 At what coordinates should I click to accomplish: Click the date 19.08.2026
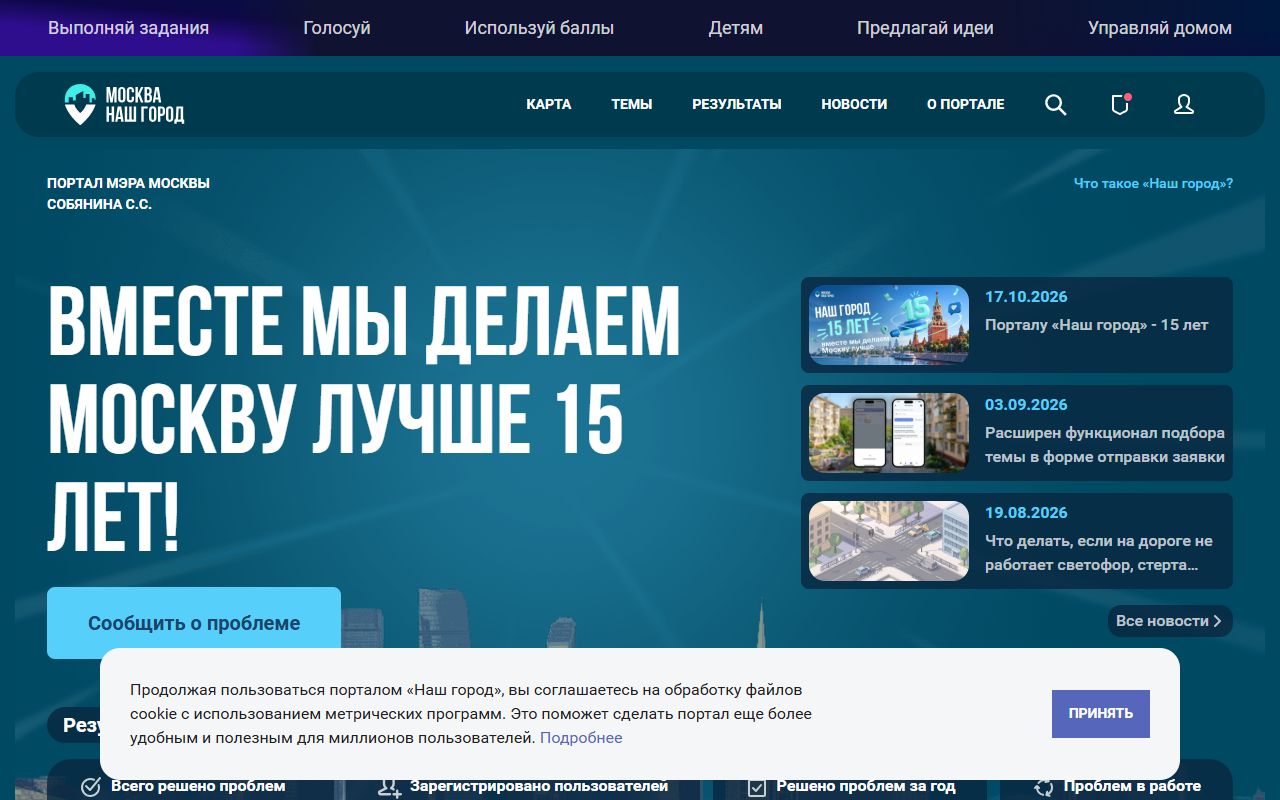(1026, 513)
